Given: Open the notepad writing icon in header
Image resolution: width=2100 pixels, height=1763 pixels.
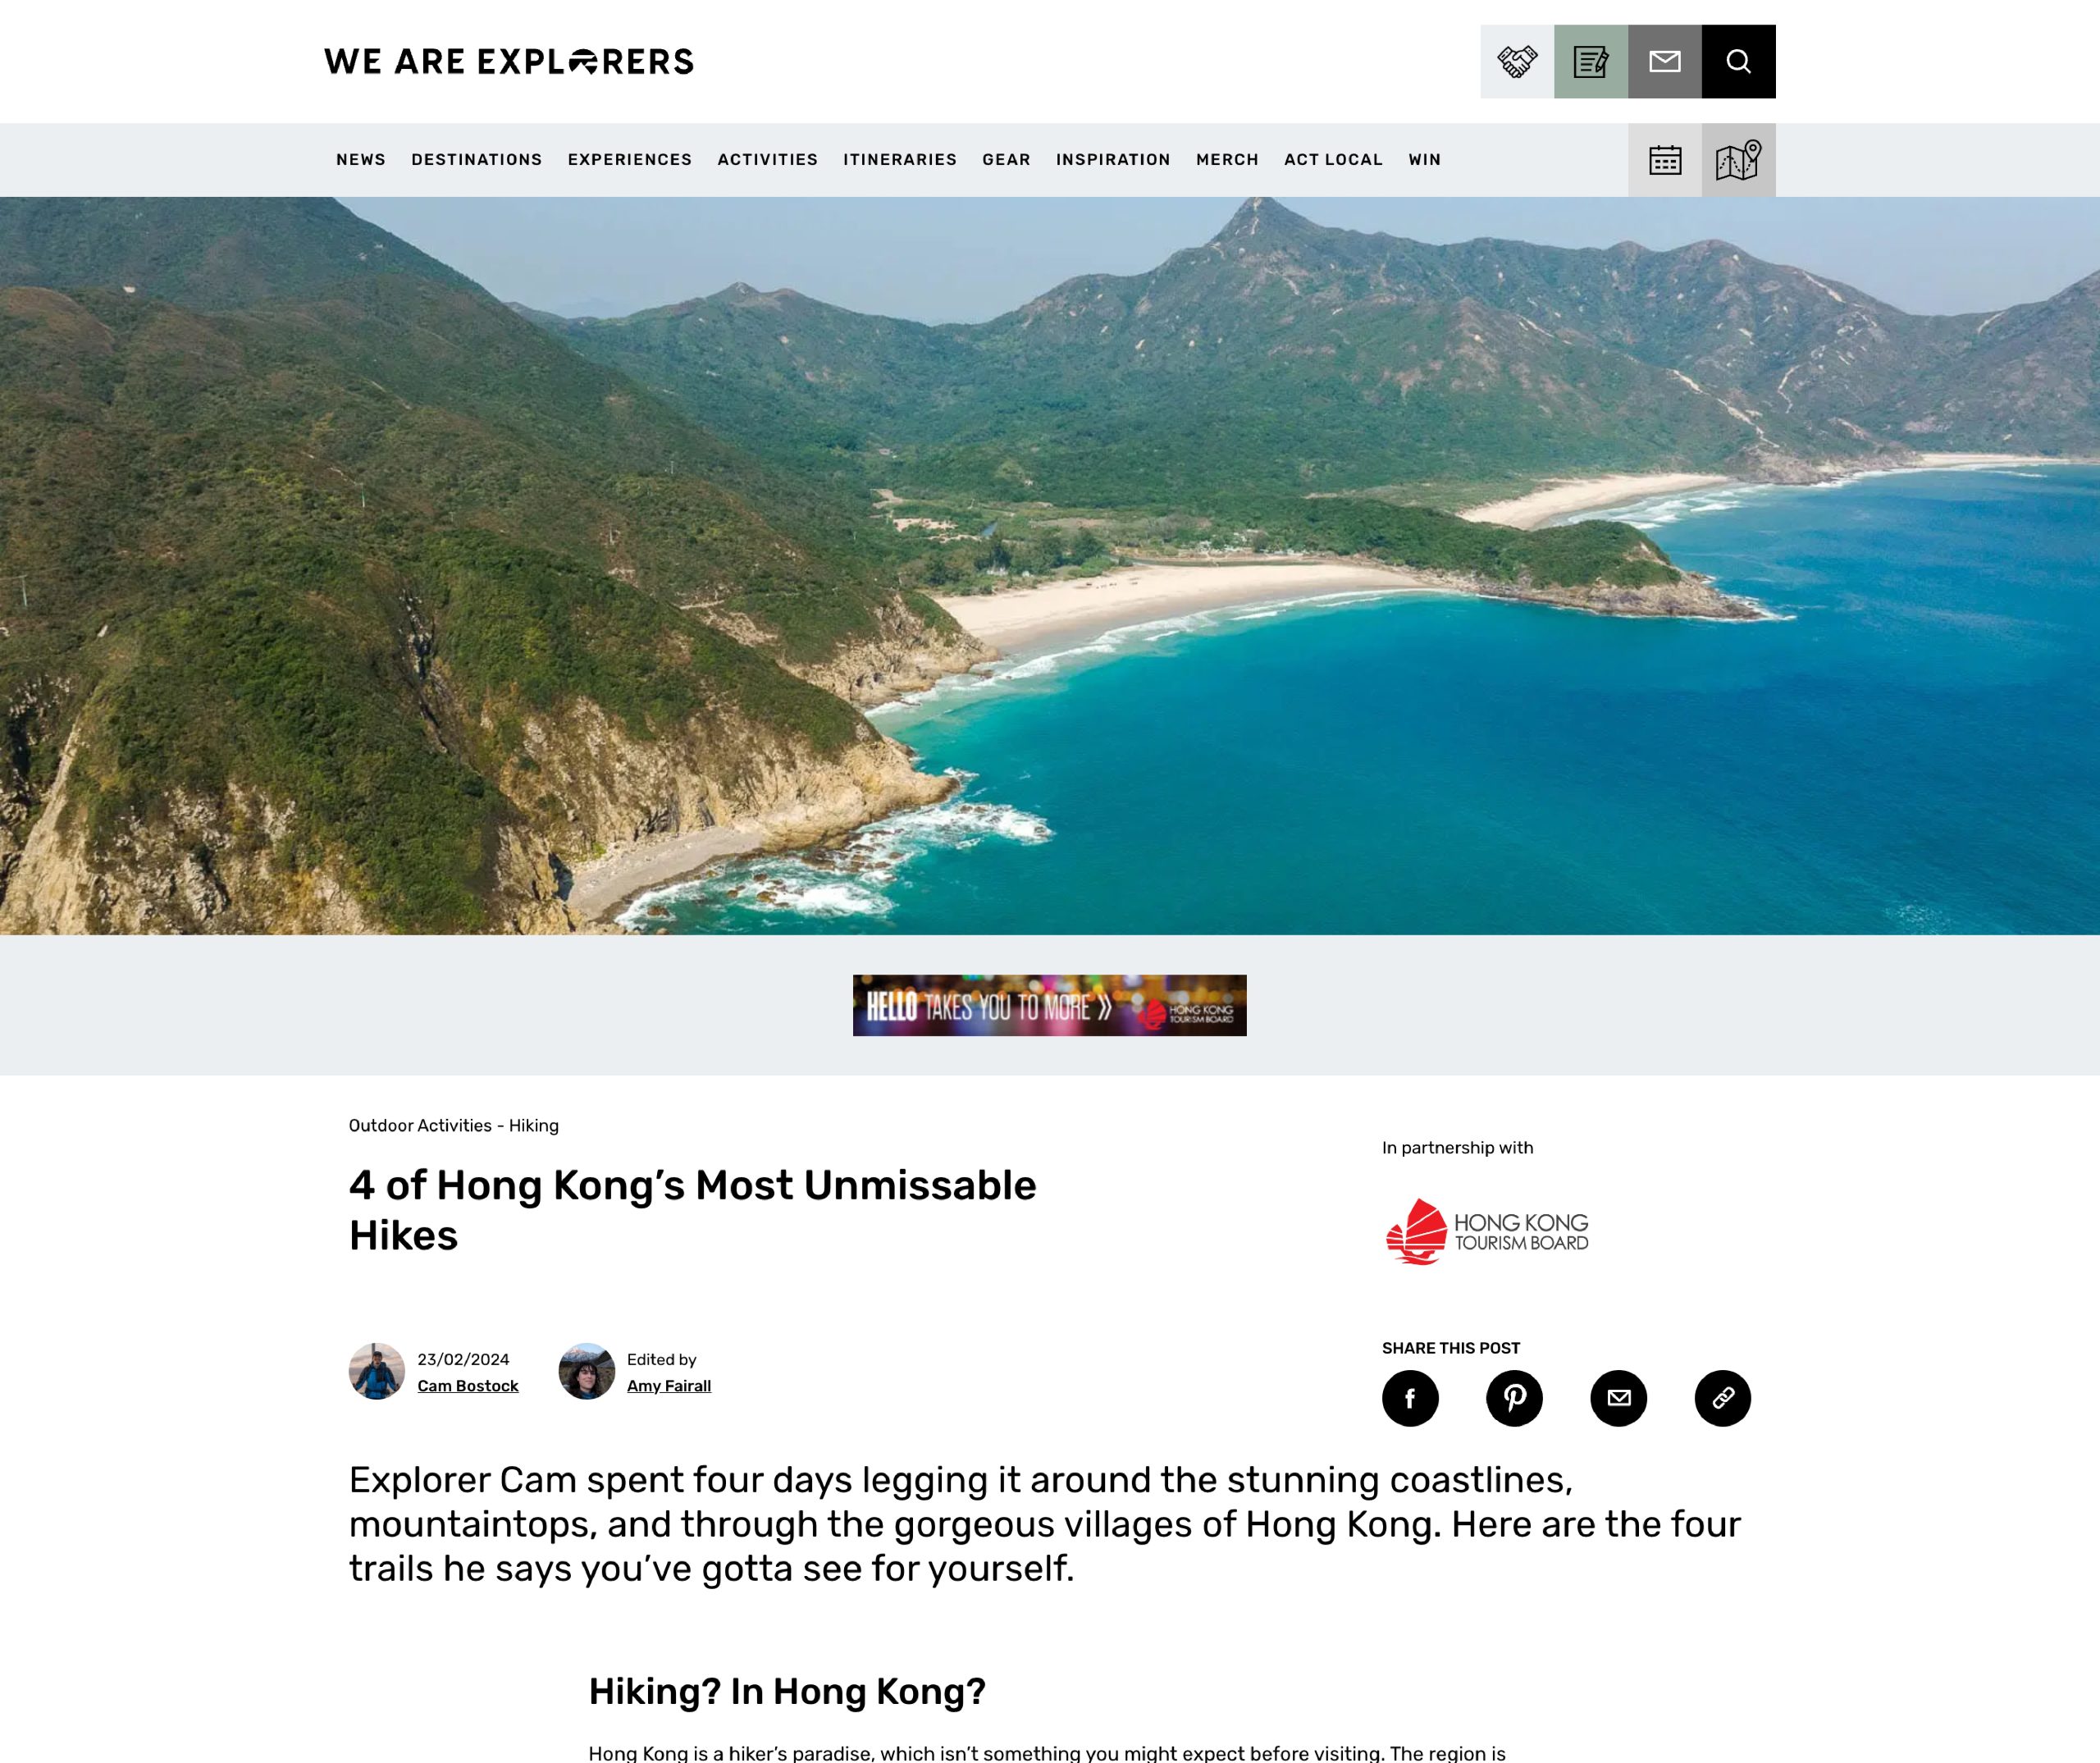Looking at the screenshot, I should [1591, 61].
